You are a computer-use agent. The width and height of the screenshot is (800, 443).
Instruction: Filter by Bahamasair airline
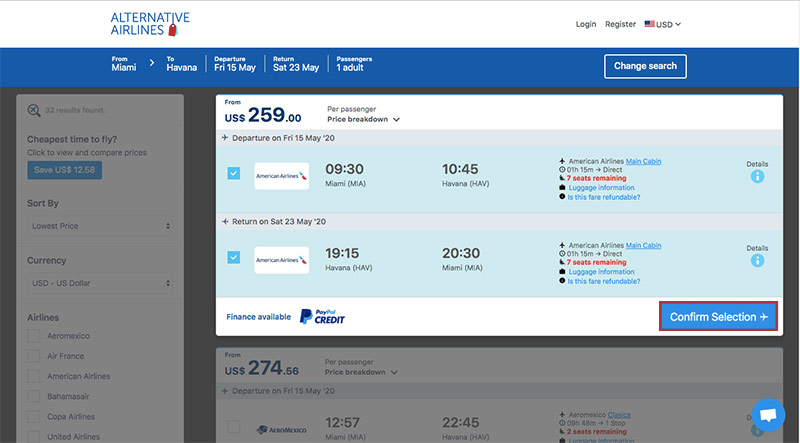click(34, 396)
